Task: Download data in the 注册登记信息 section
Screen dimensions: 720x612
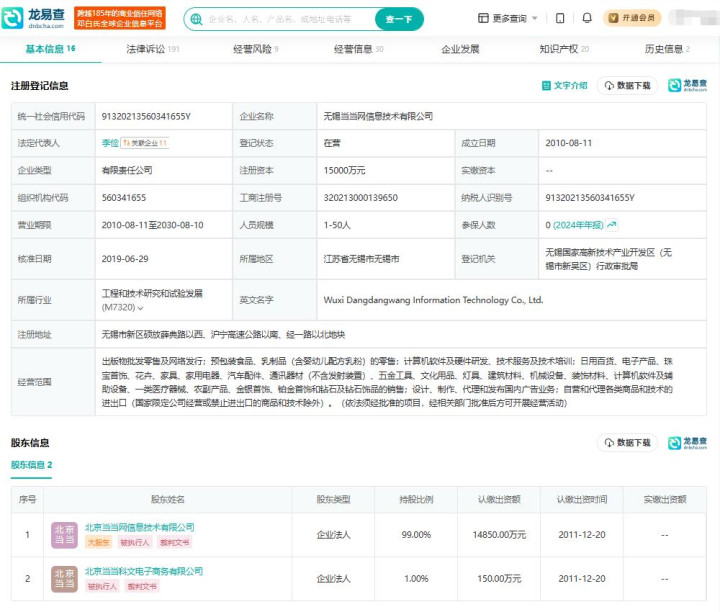Action: coord(627,86)
